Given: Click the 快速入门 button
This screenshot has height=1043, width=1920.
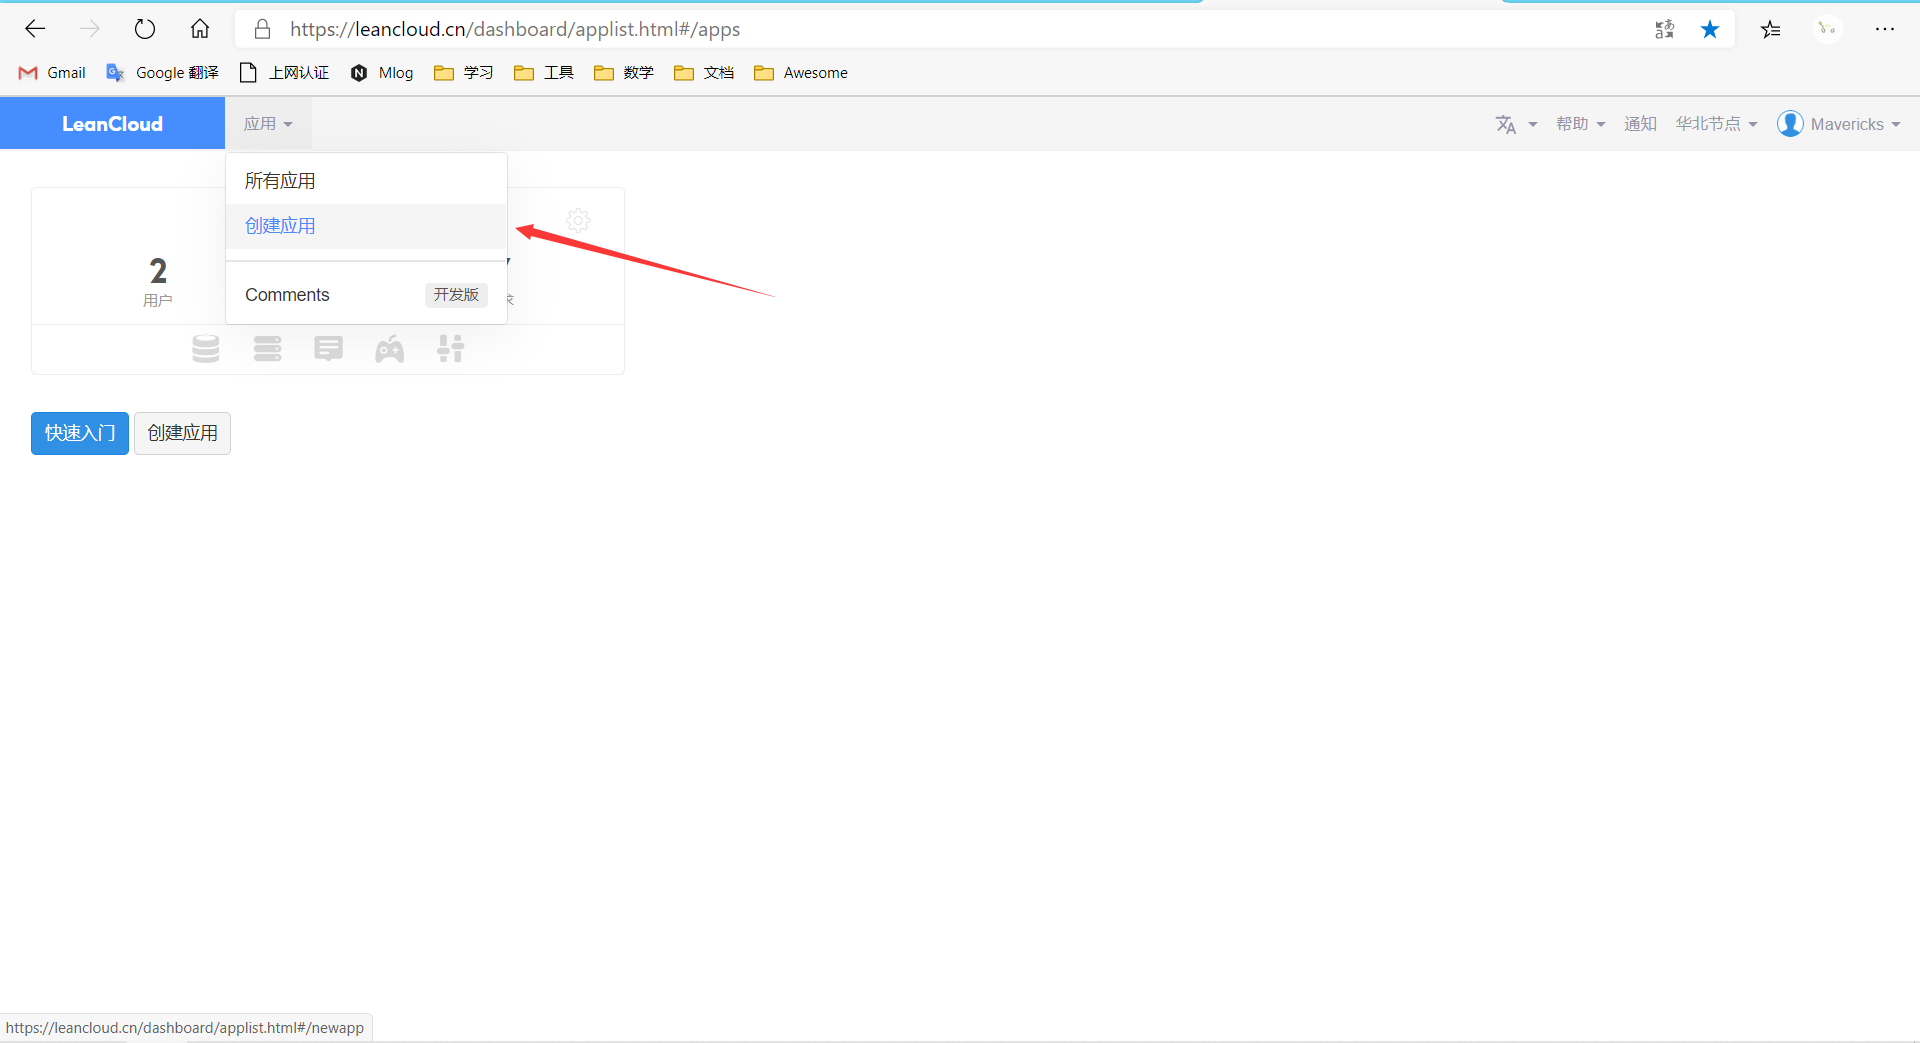Looking at the screenshot, I should [x=80, y=433].
